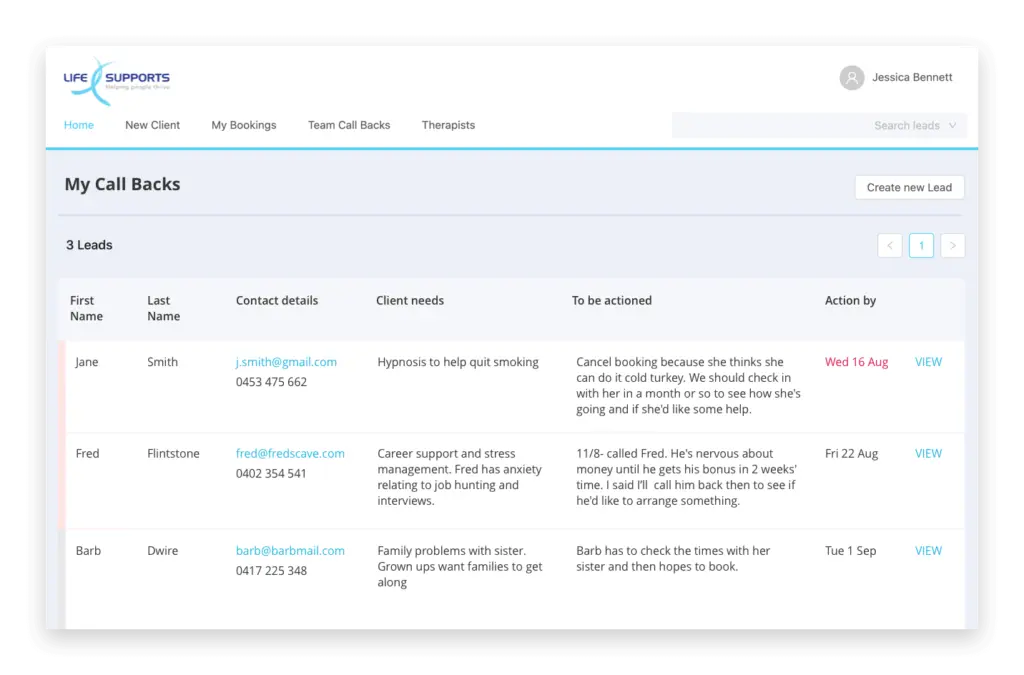Click the 'Cancel booking because she thinks' note
Viewport: 1024px width, 675px height.
[688, 385]
